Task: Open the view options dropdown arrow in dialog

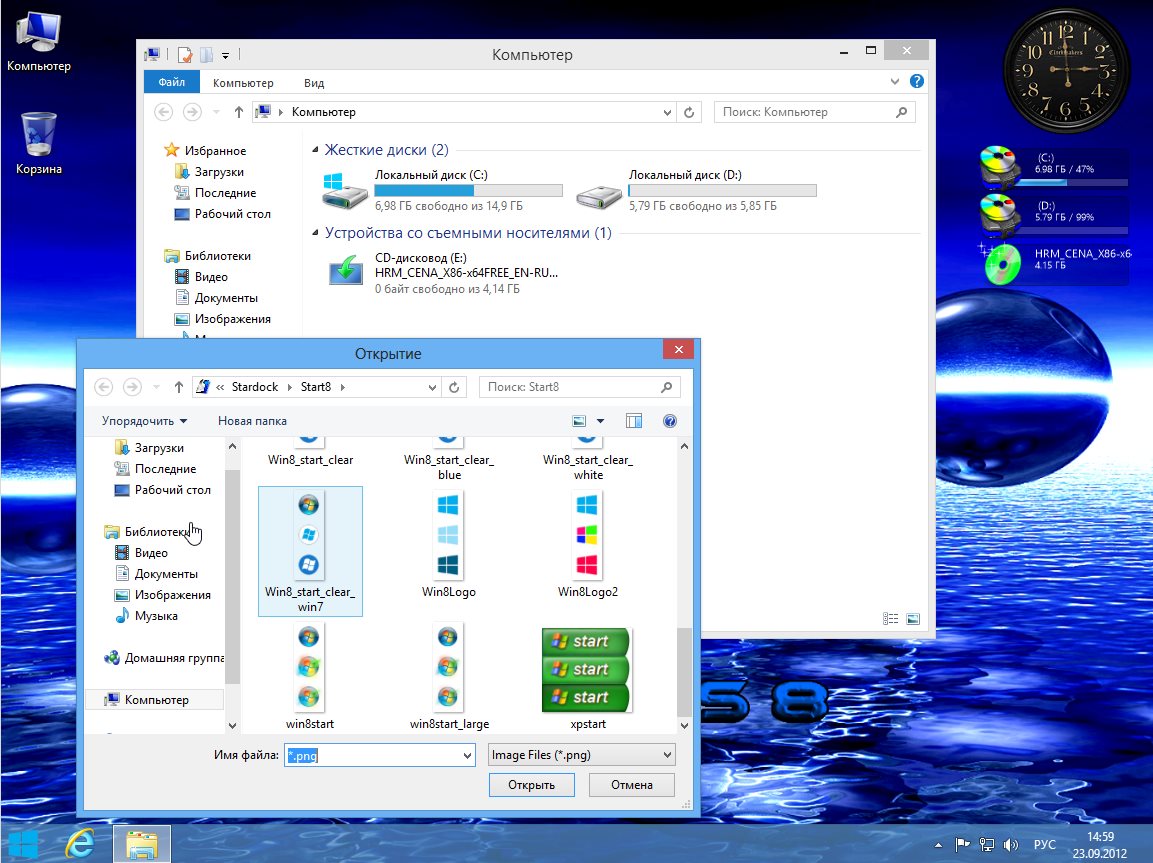Action: point(600,421)
